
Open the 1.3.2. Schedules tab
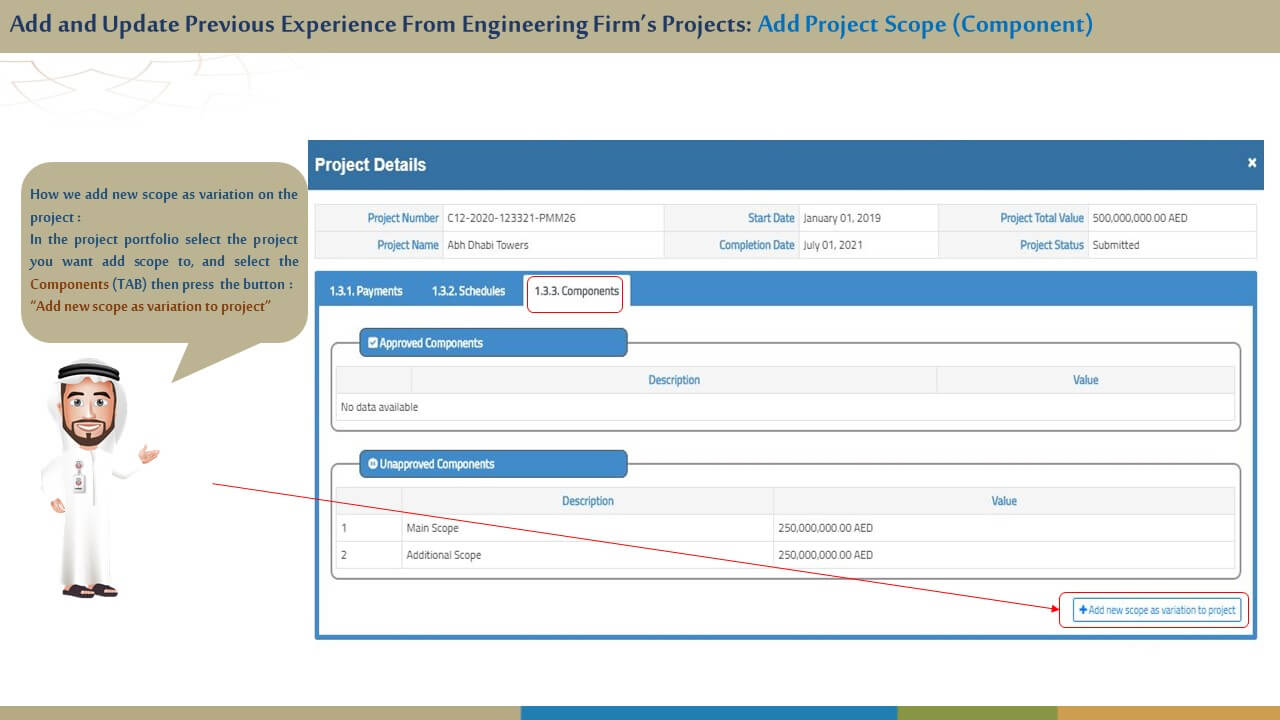click(468, 291)
